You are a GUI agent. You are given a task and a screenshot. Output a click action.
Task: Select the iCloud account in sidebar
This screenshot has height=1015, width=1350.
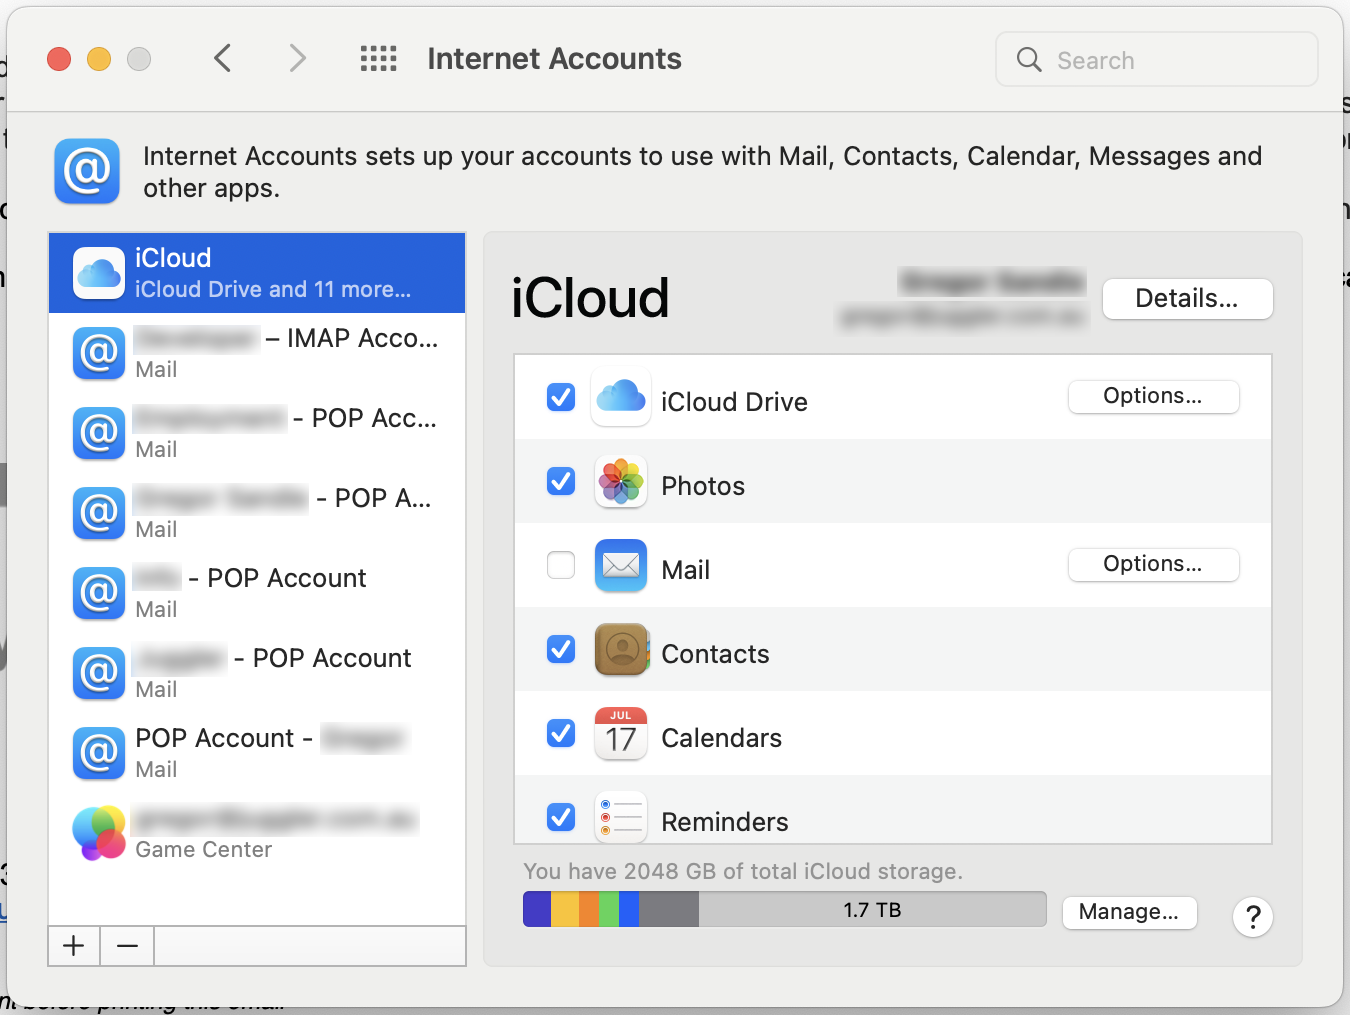[257, 273]
